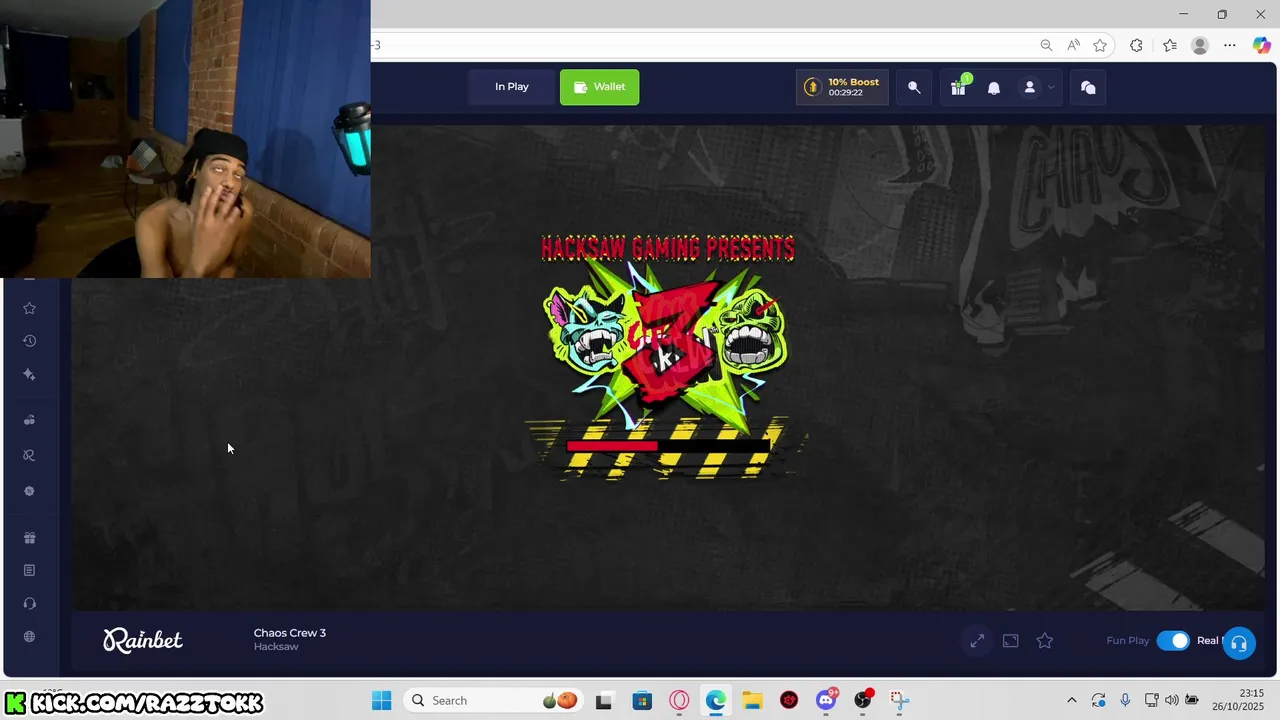Open the news document icon in sidebar

point(29,570)
